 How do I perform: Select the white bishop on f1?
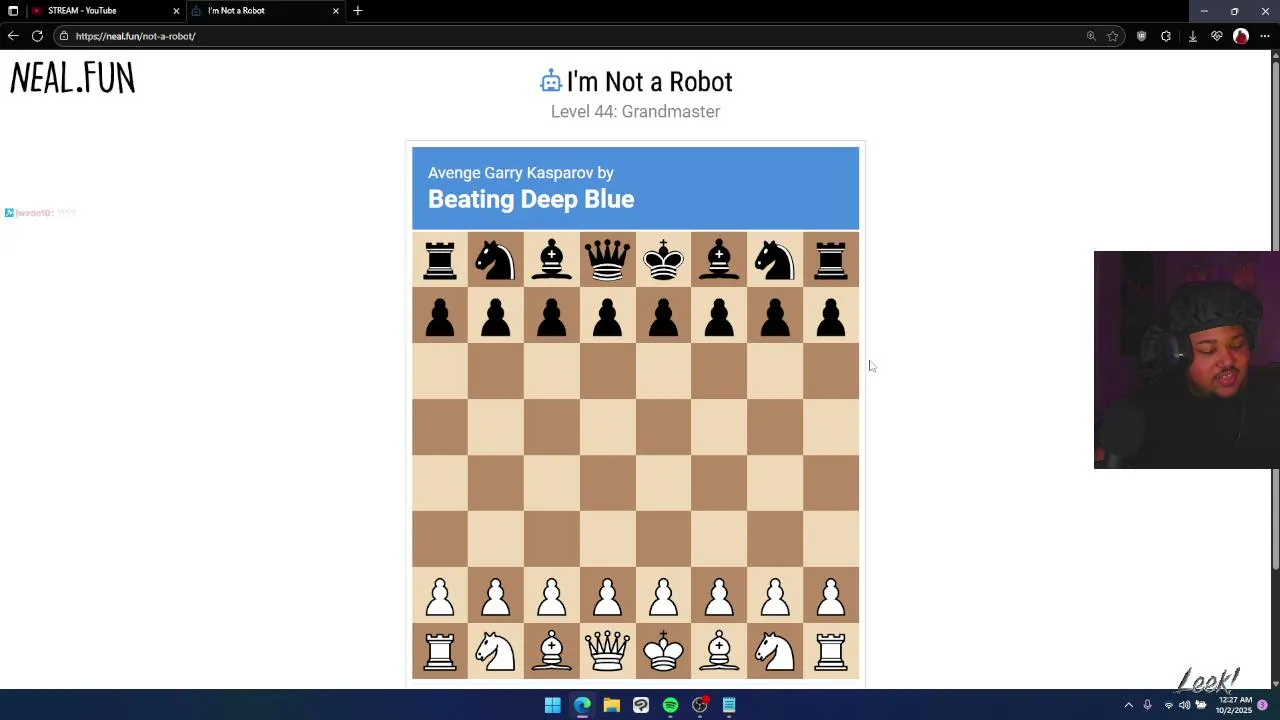click(719, 652)
